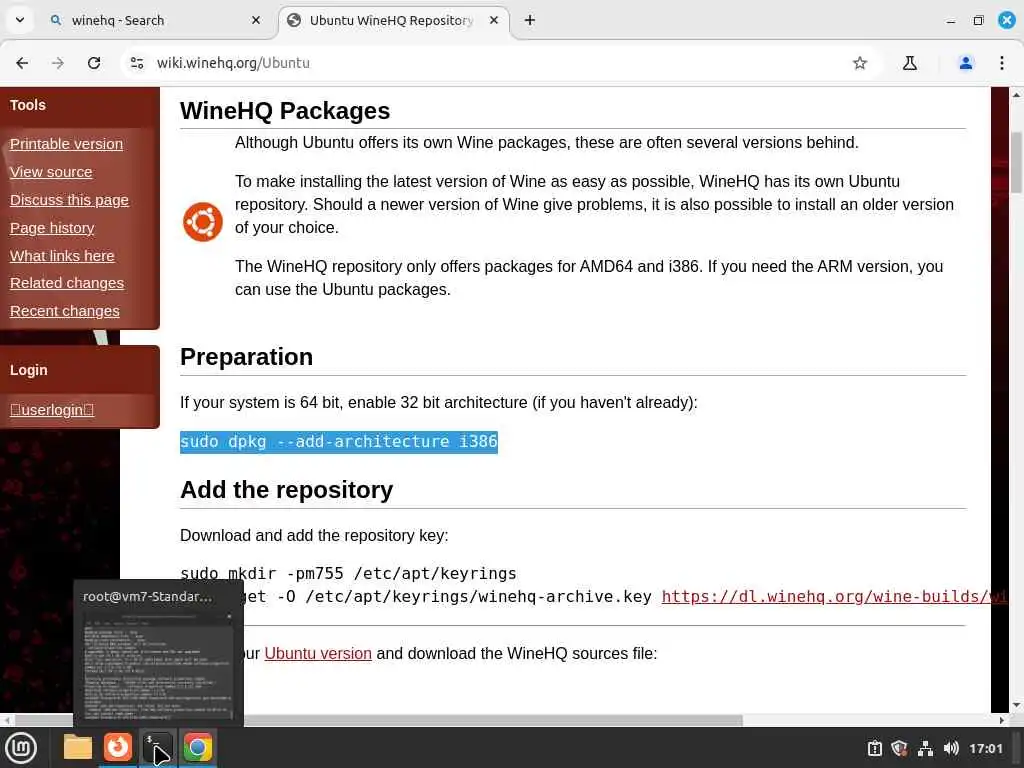Open Related changes link
The height and width of the screenshot is (768, 1024).
pos(67,283)
